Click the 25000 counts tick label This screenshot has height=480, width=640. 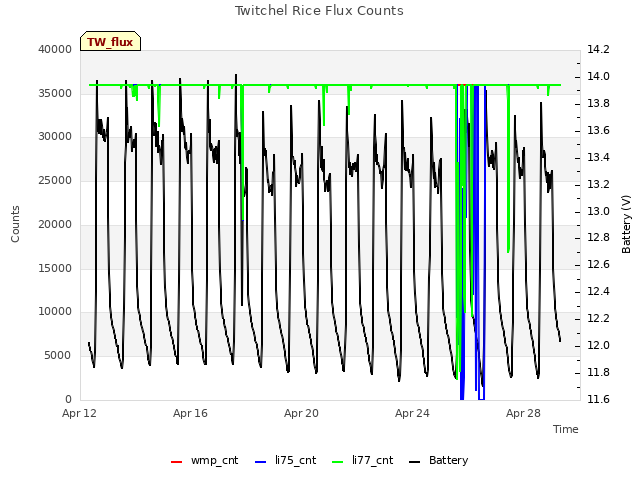[x=55, y=180]
